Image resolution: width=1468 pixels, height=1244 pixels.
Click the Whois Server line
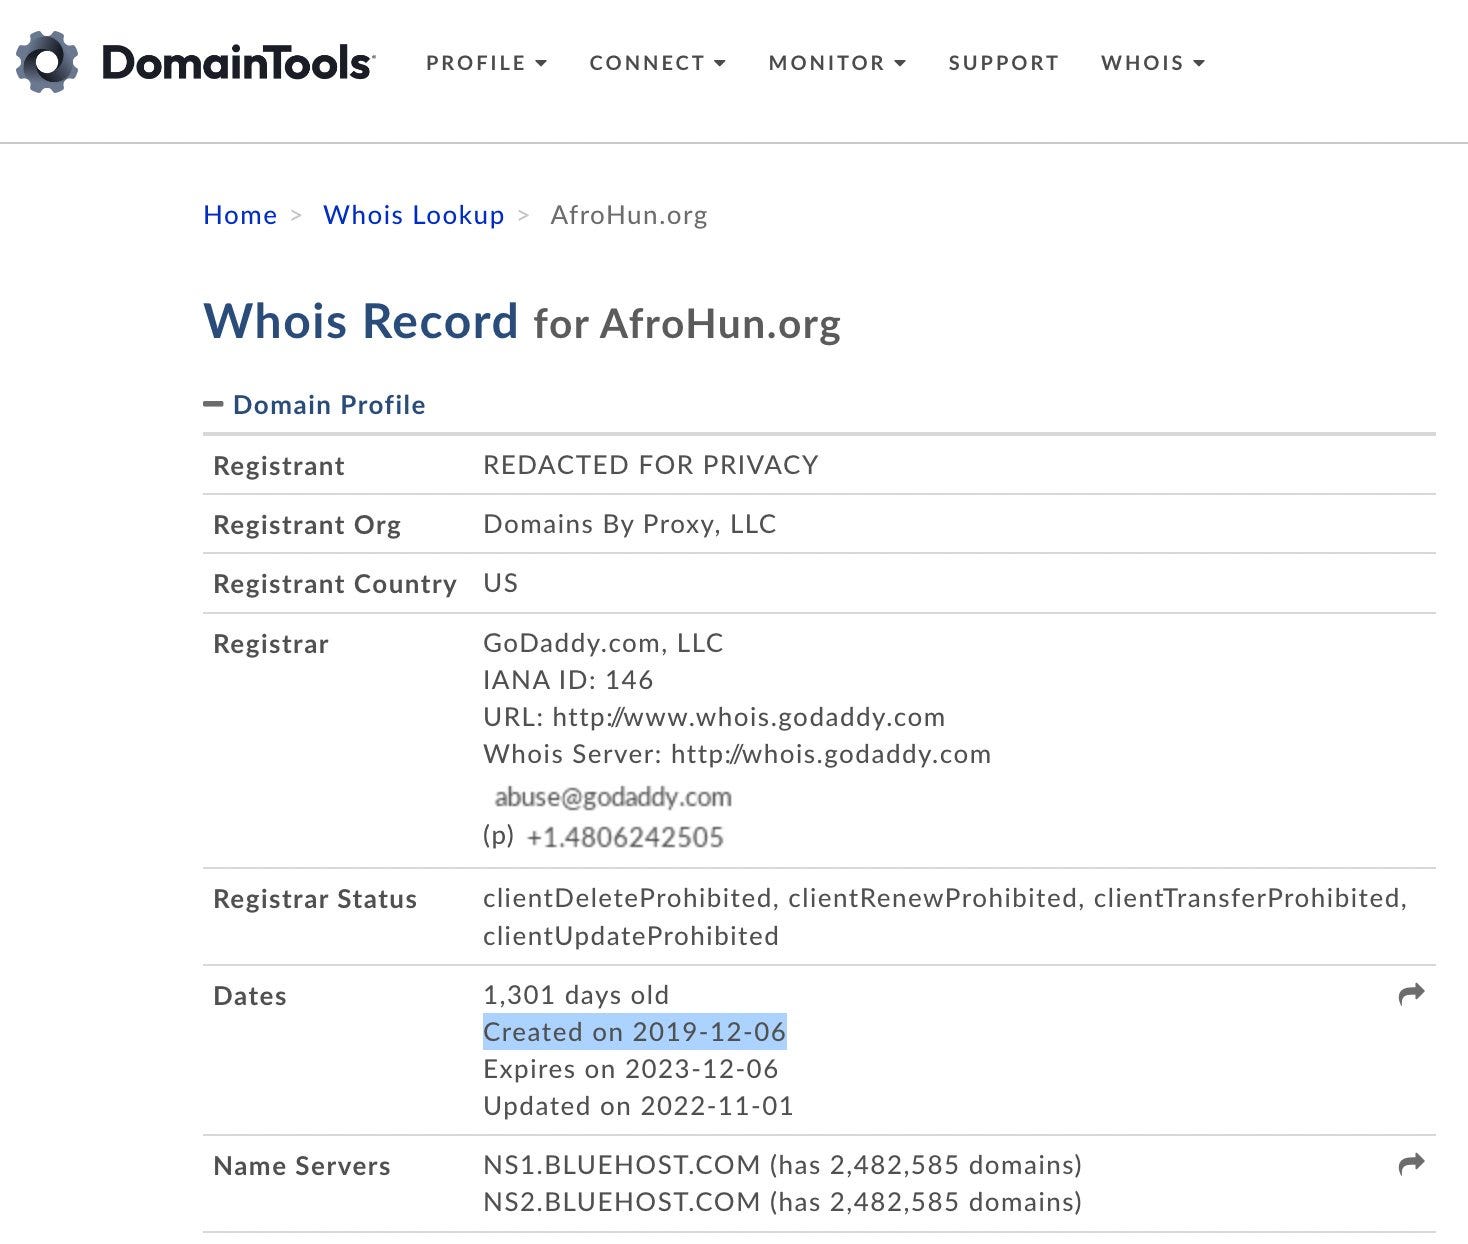[x=737, y=754]
